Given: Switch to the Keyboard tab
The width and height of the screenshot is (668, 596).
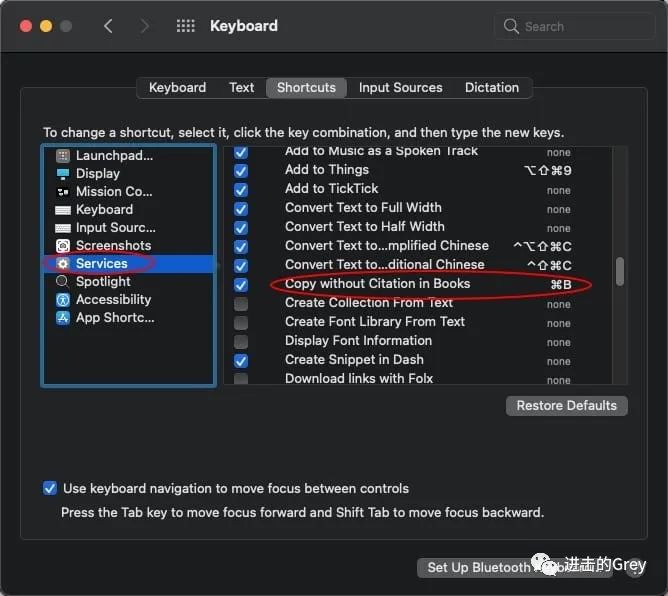Looking at the screenshot, I should pyautogui.click(x=177, y=88).
